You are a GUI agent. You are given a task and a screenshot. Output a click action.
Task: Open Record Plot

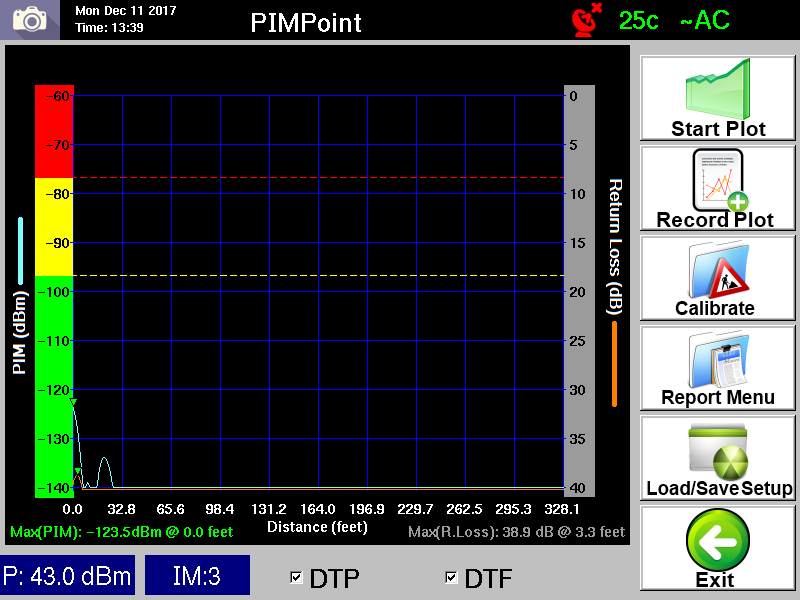tap(717, 188)
